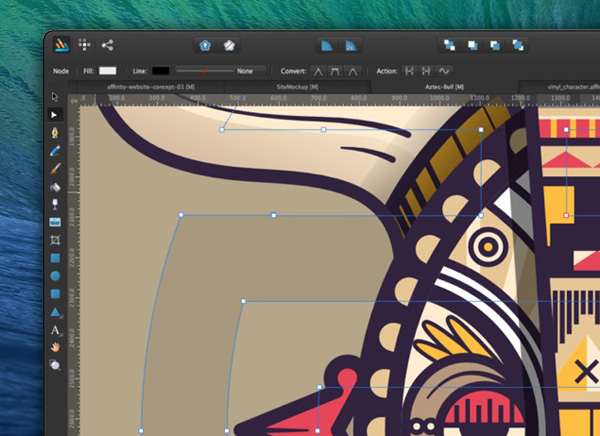Select the Pencil tool
600x436 pixels.
(55, 150)
